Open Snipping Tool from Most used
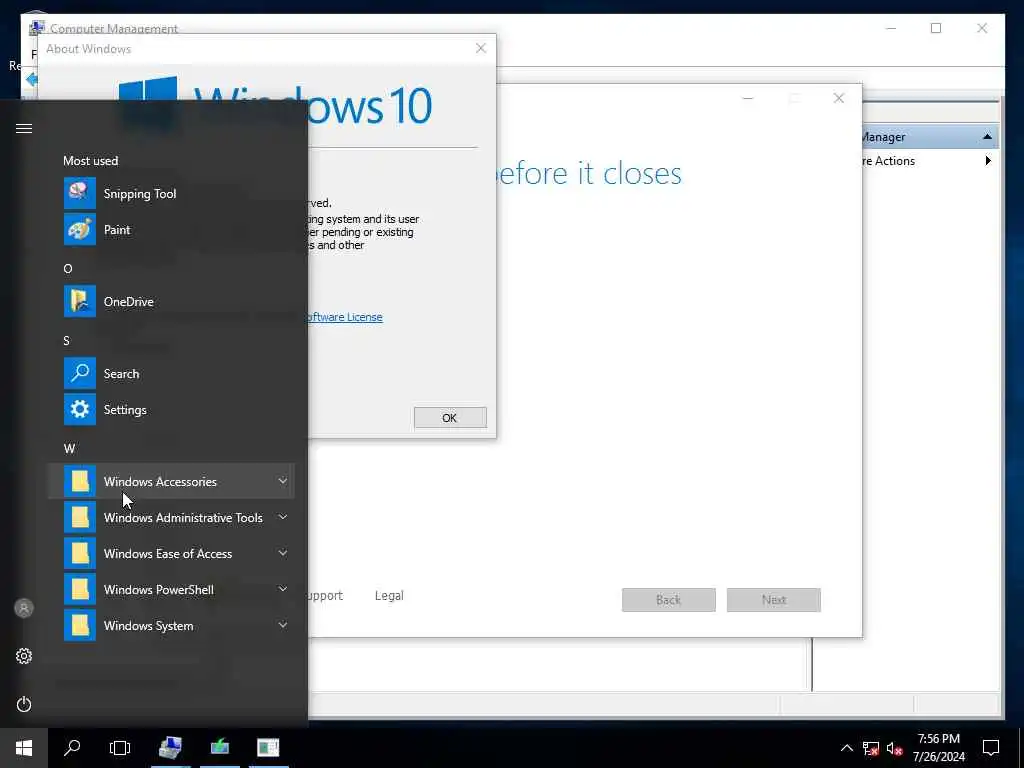Screen dimensions: 1024x768 (x=171, y=194)
